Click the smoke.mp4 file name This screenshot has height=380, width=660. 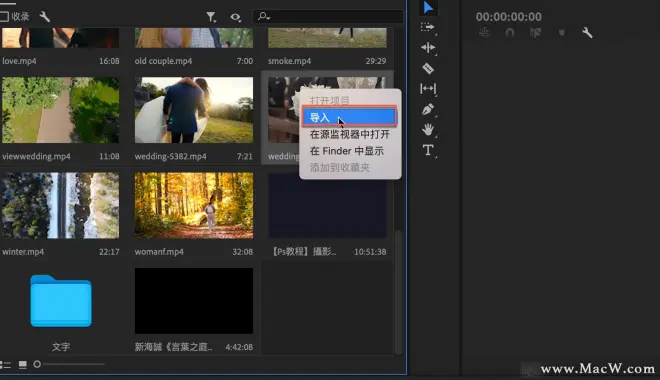click(x=290, y=61)
